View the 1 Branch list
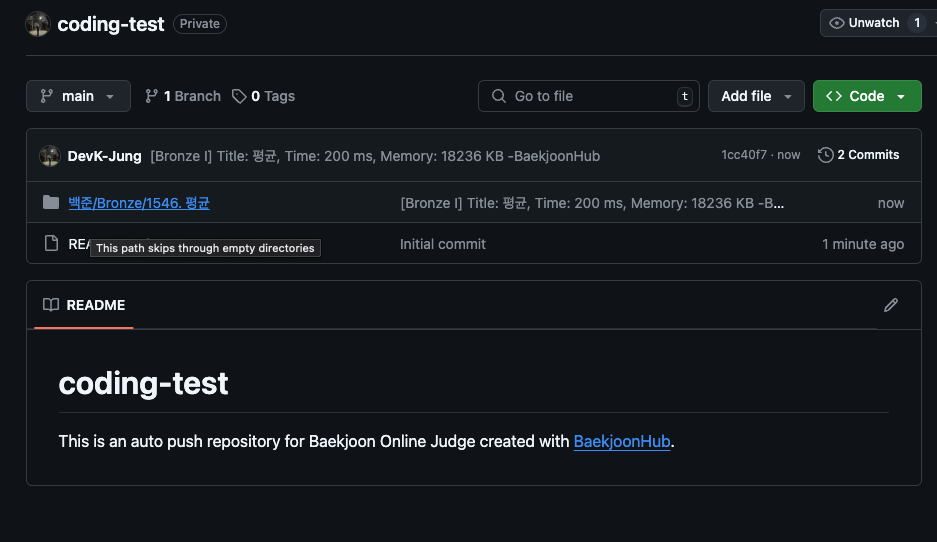937x542 pixels. (183, 96)
